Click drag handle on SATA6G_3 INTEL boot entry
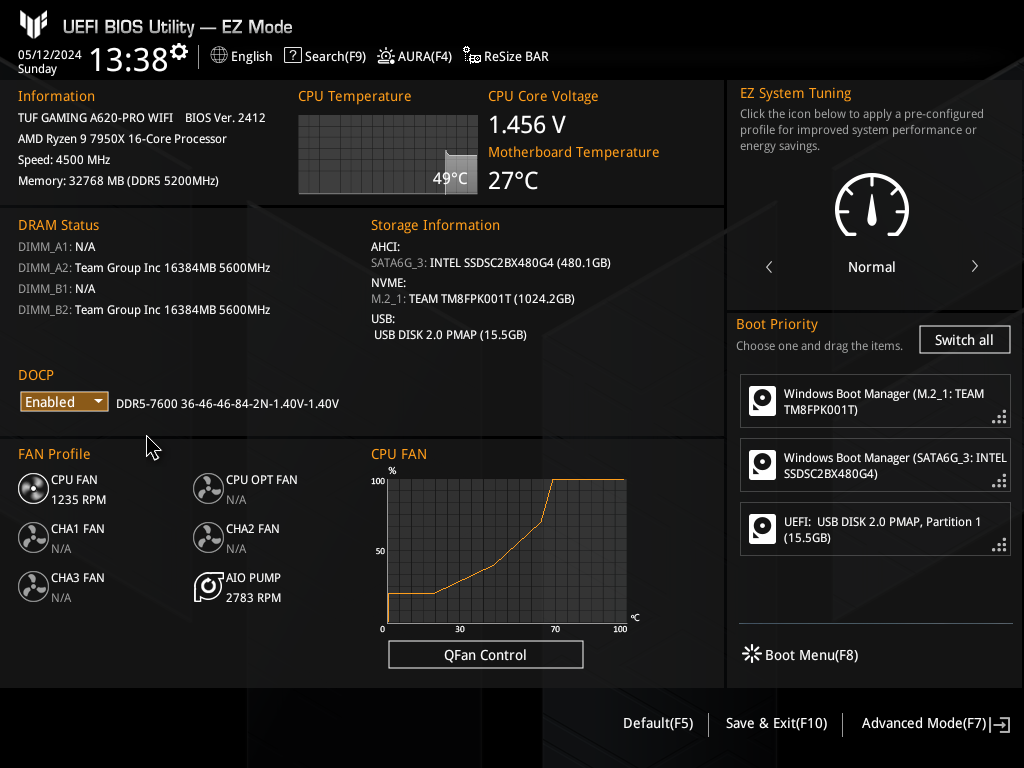Viewport: 1024px width, 768px height. [999, 481]
